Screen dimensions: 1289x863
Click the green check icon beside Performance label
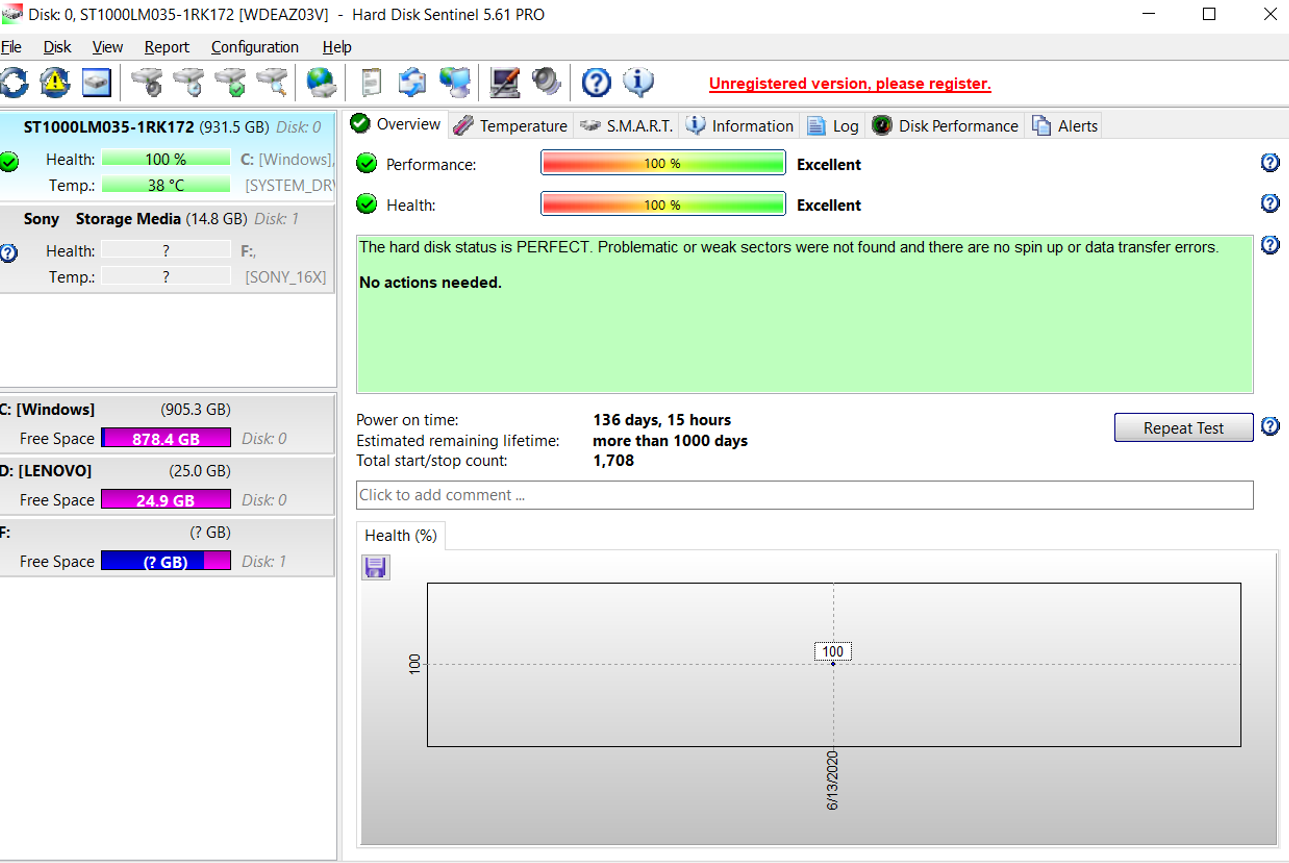[x=367, y=164]
